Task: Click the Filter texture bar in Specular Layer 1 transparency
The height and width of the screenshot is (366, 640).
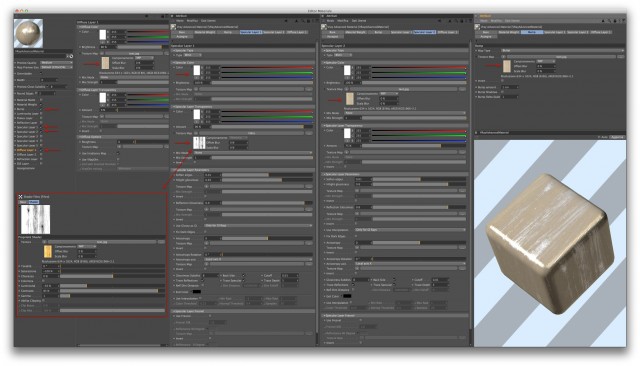Action: point(251,133)
